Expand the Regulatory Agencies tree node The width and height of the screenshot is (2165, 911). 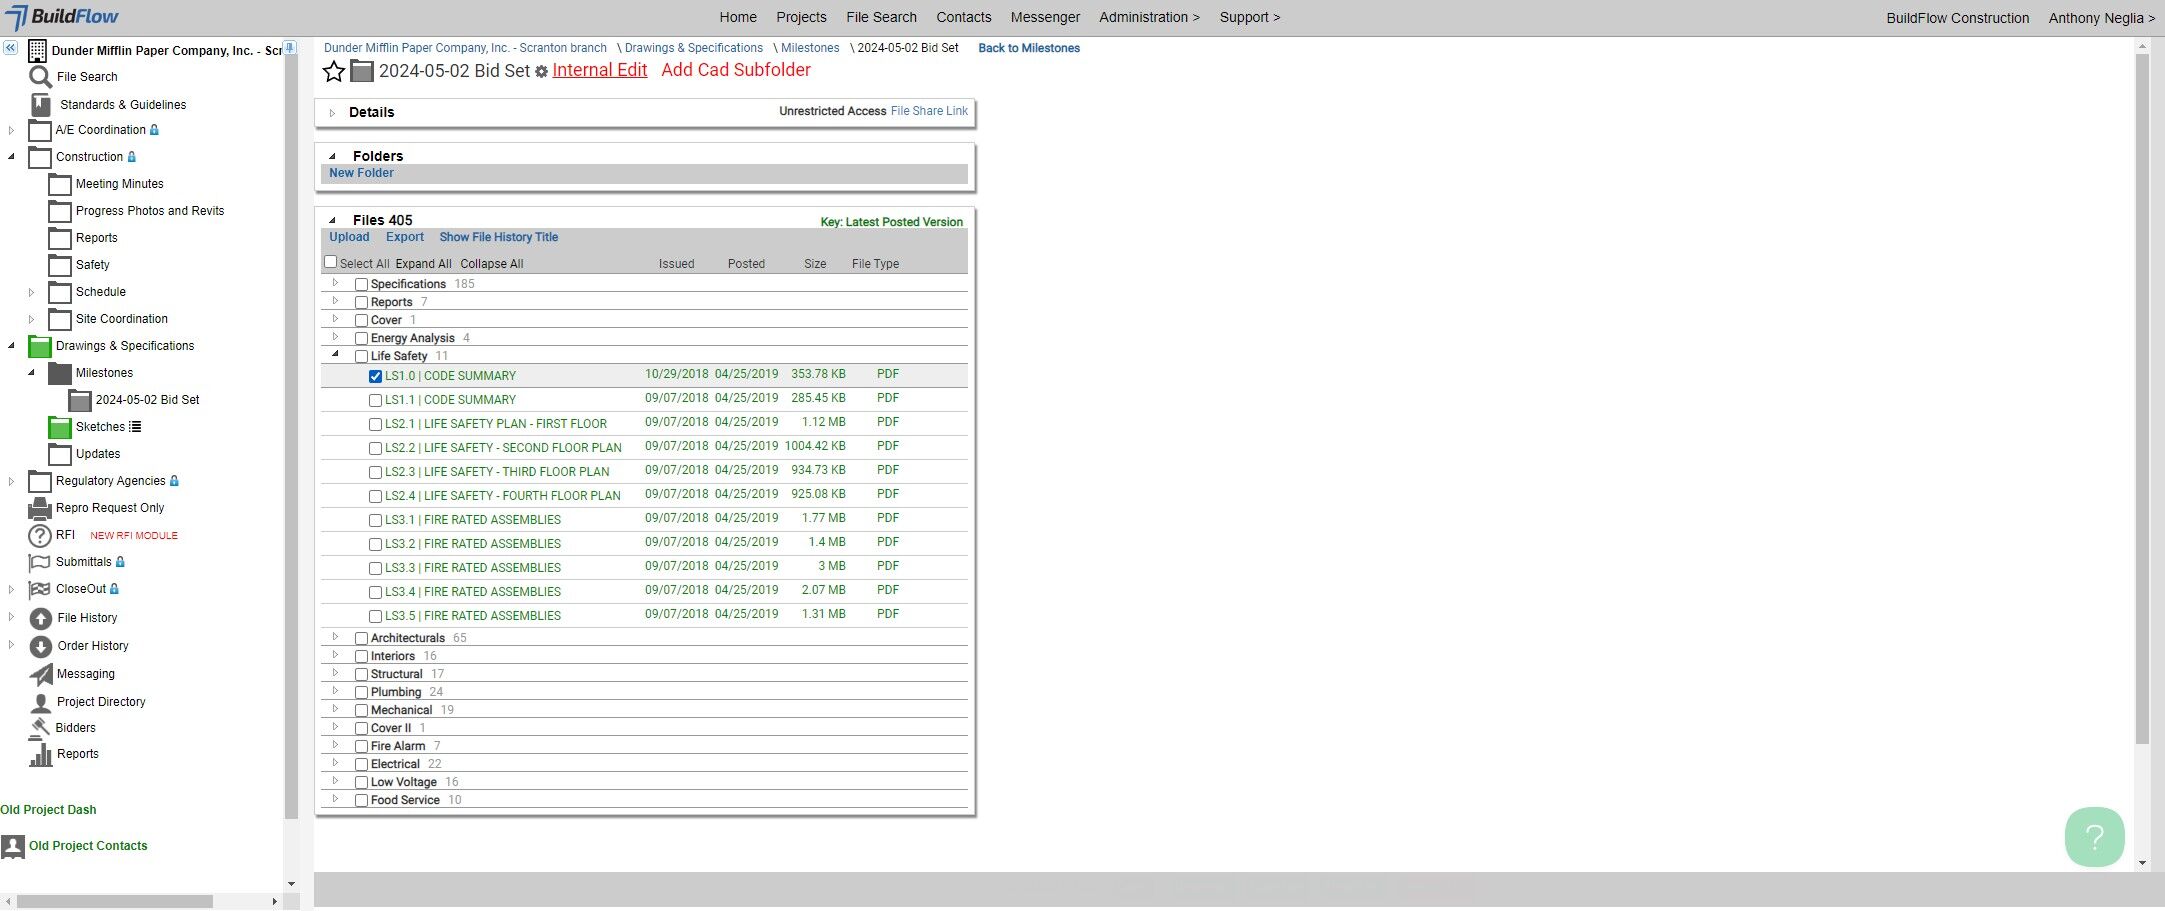point(12,482)
